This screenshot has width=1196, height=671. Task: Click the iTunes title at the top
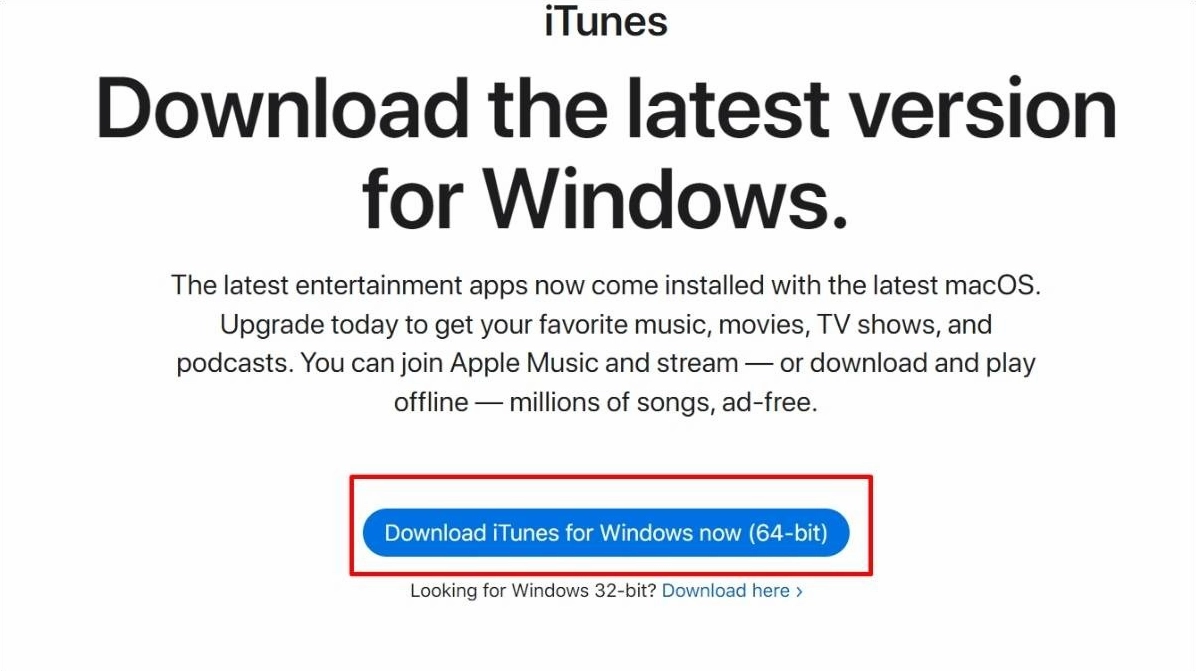click(x=606, y=21)
